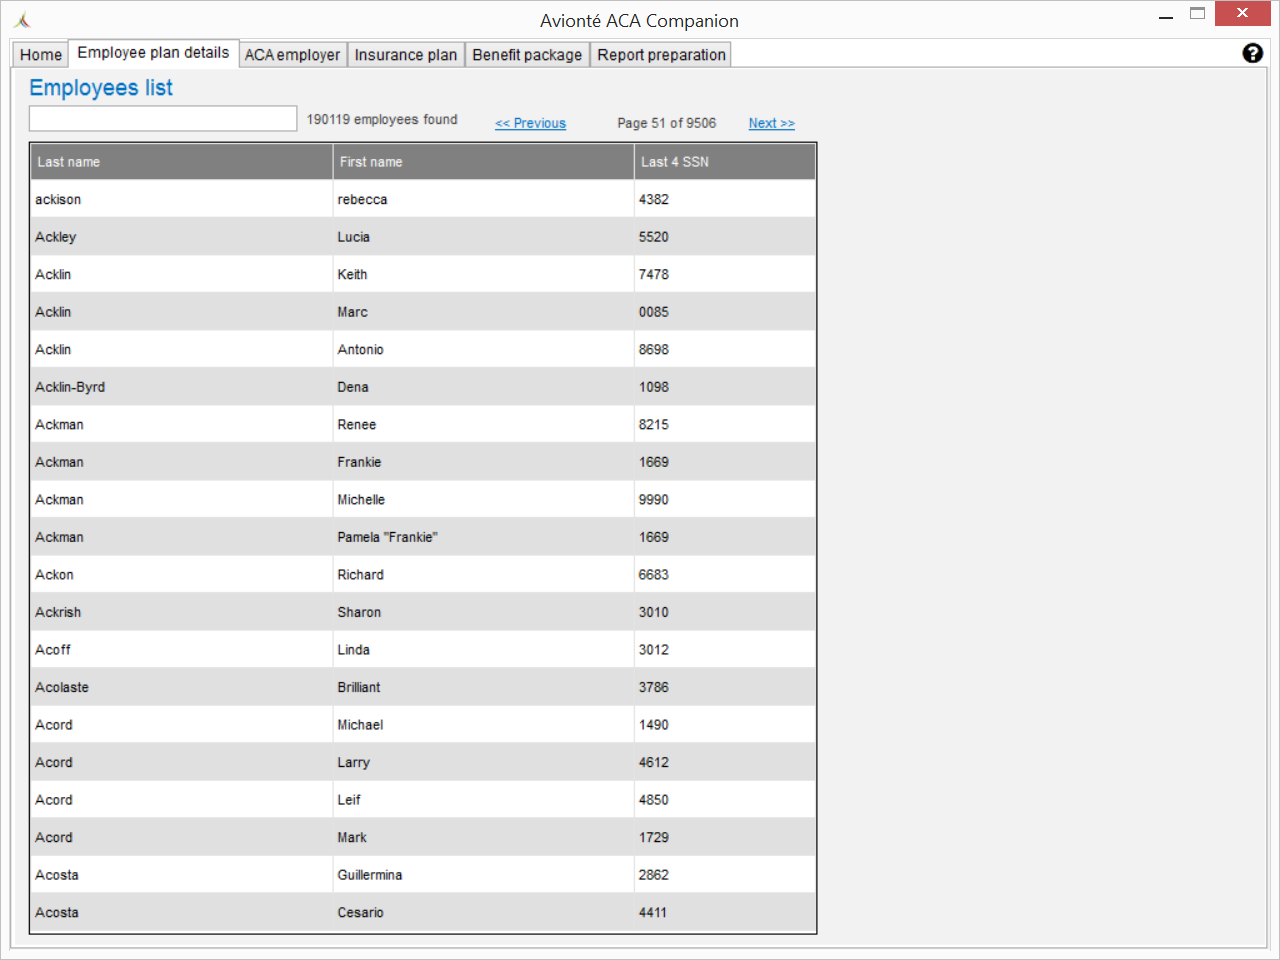Screen dimensions: 1280x960
Task: Select first name Antonio in Acklin row
Action: coord(361,350)
